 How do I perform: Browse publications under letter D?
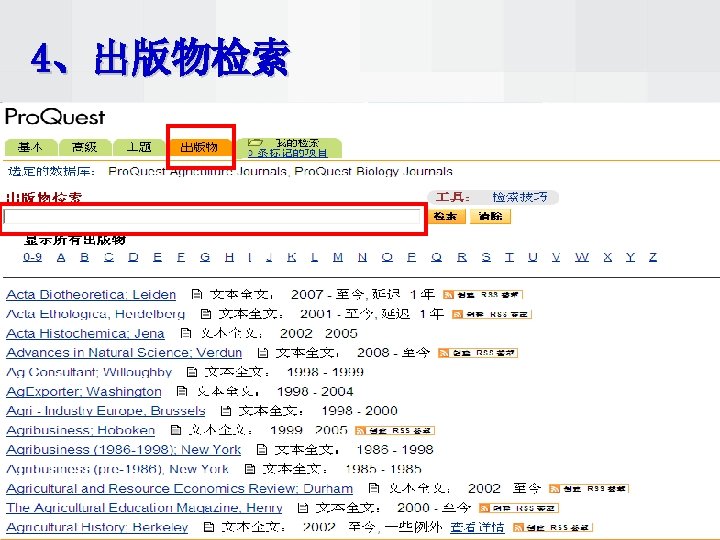tap(133, 257)
